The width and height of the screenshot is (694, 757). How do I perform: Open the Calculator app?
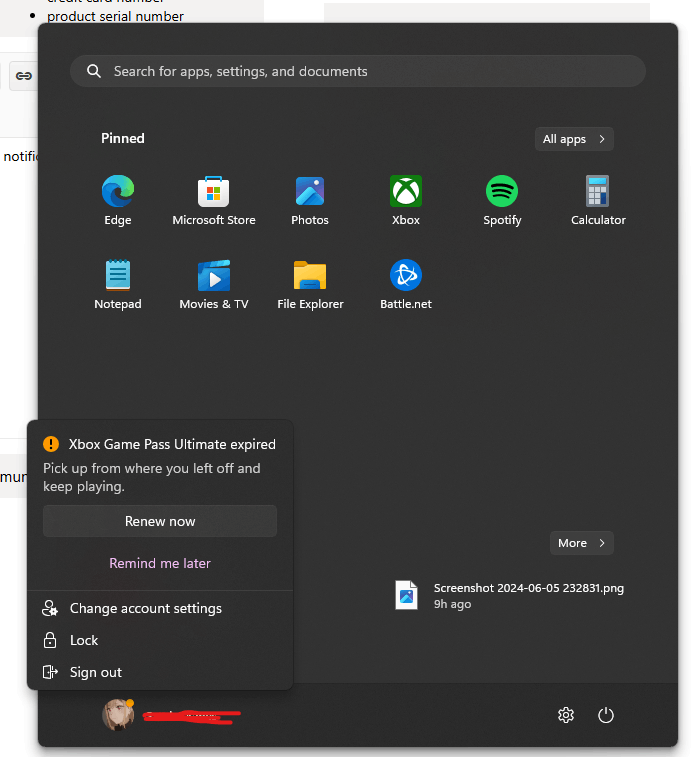pos(598,200)
